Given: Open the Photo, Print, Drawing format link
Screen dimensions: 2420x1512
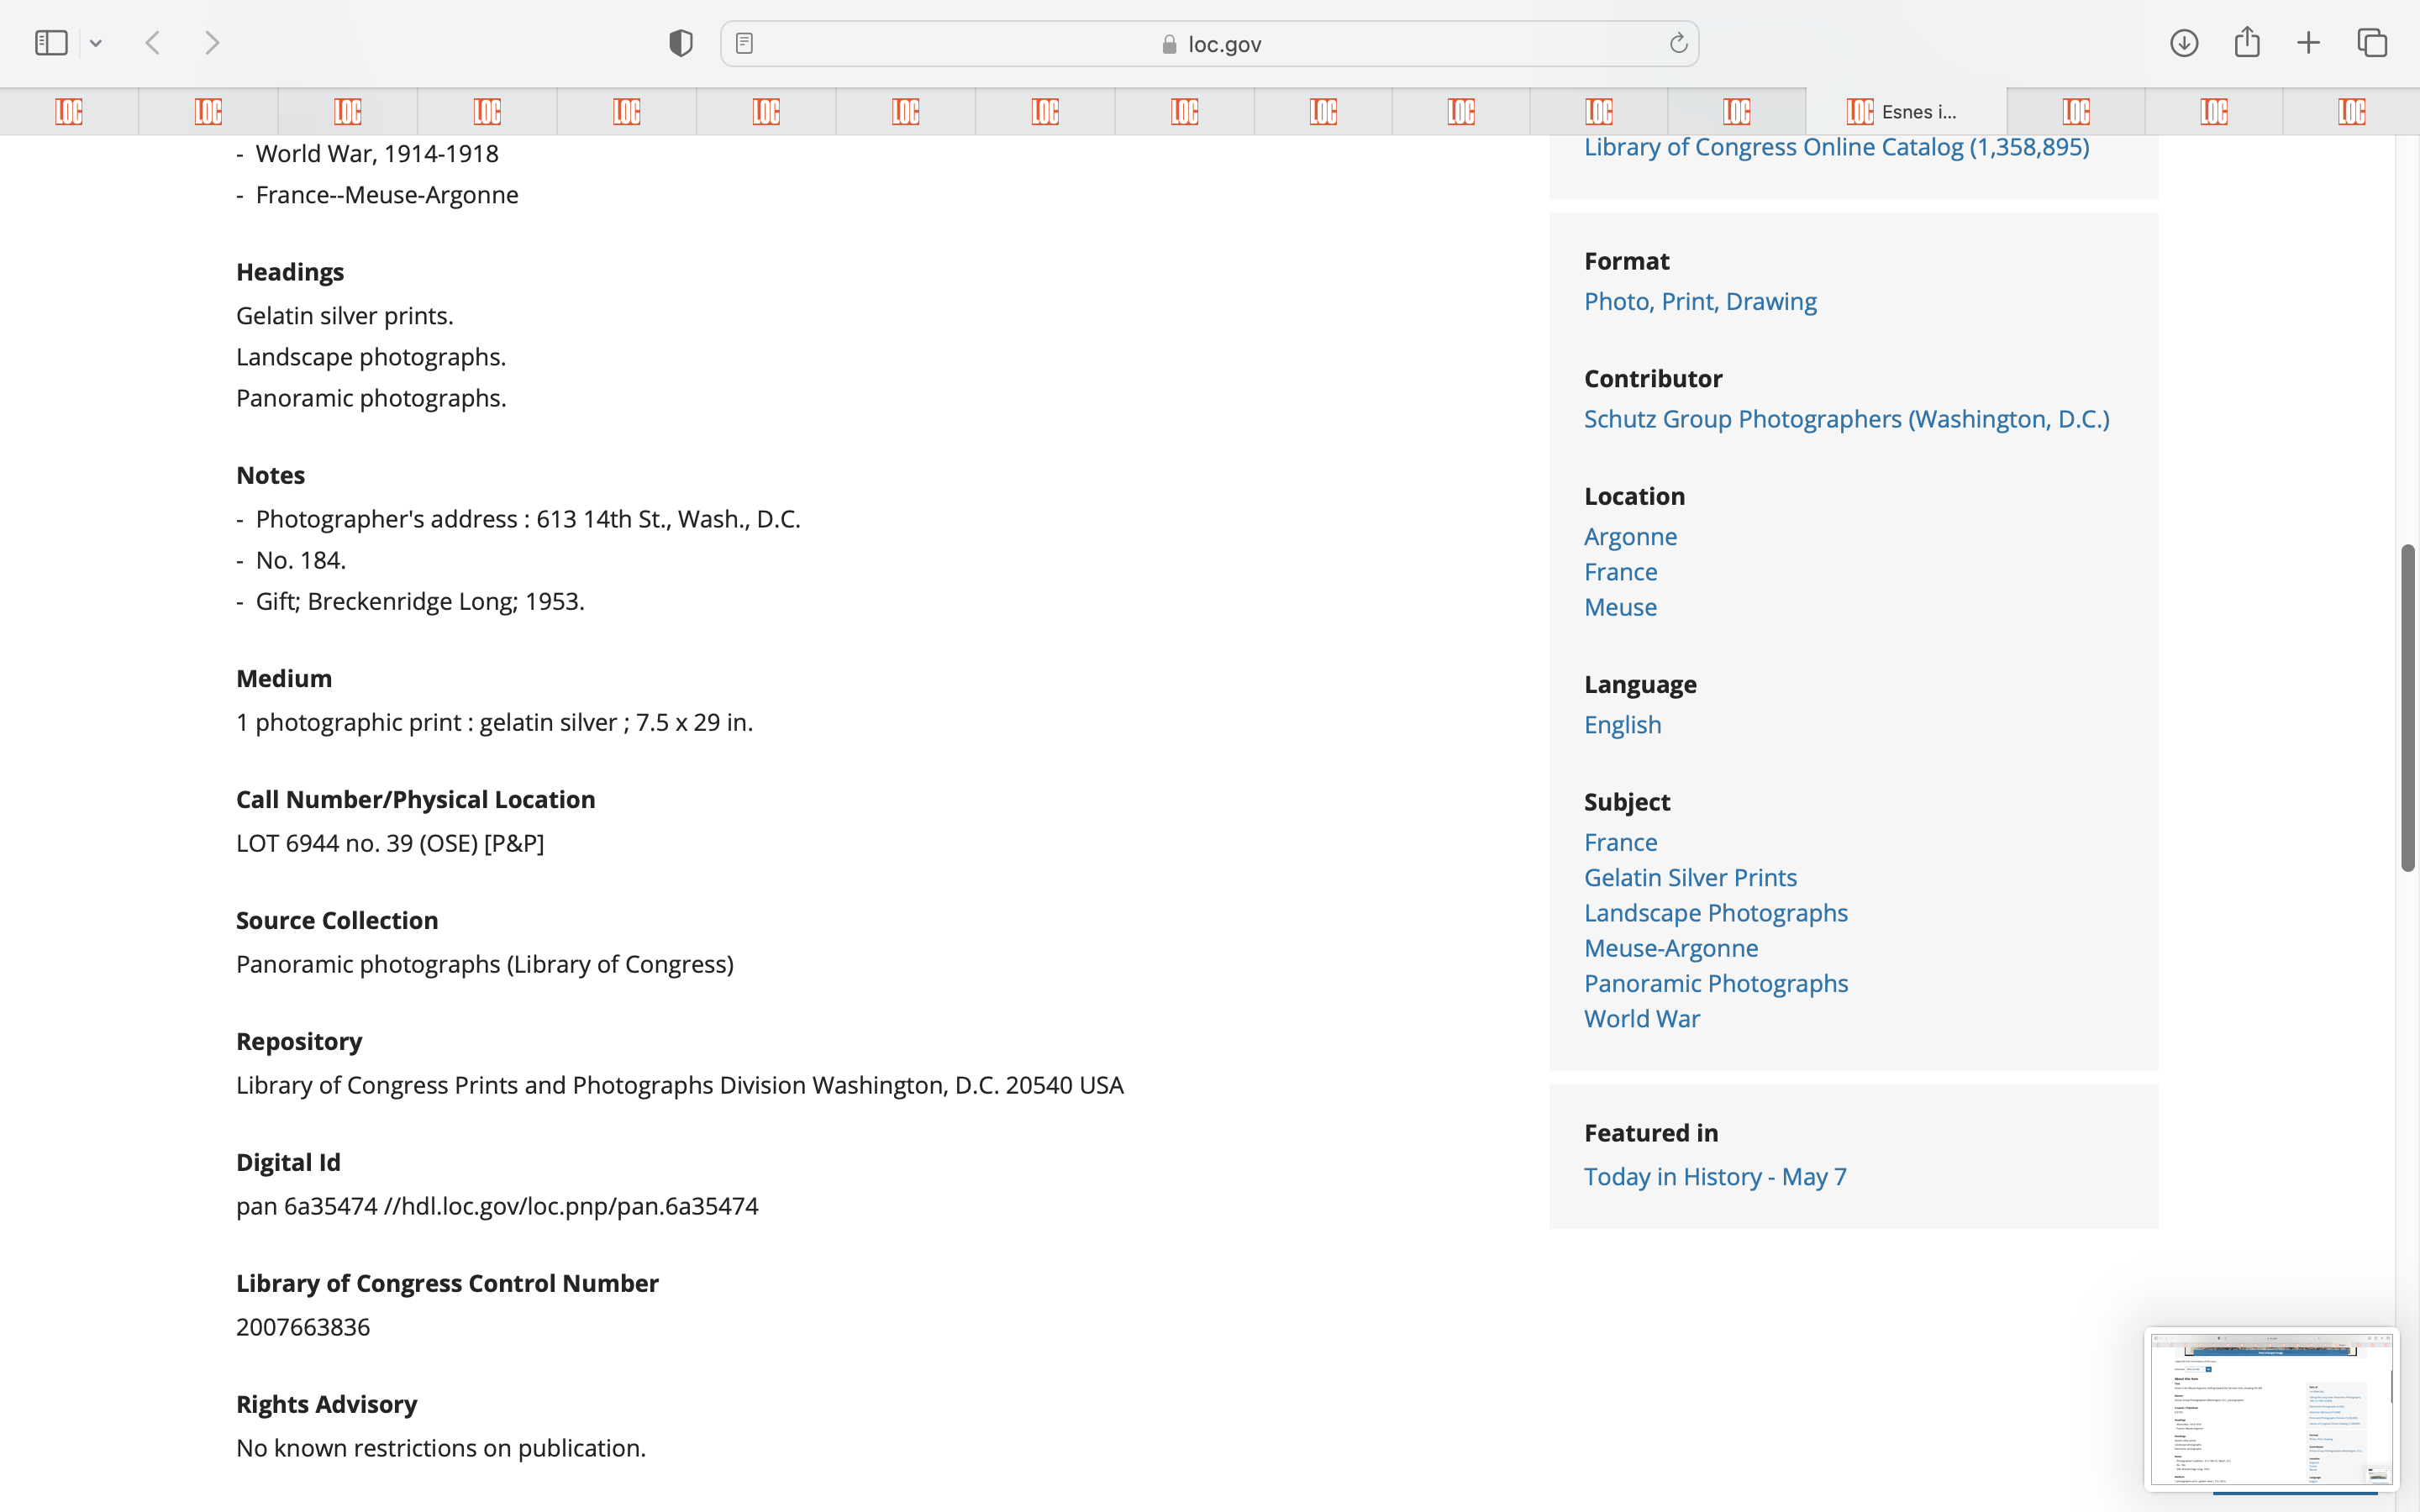Looking at the screenshot, I should [x=1700, y=301].
